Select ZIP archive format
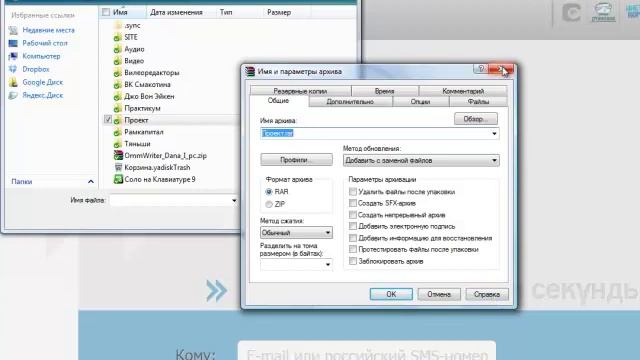 [x=269, y=204]
